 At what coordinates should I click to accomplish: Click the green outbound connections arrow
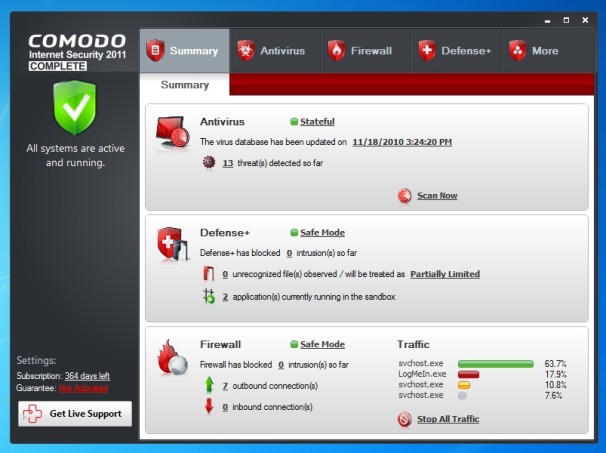tap(209, 385)
